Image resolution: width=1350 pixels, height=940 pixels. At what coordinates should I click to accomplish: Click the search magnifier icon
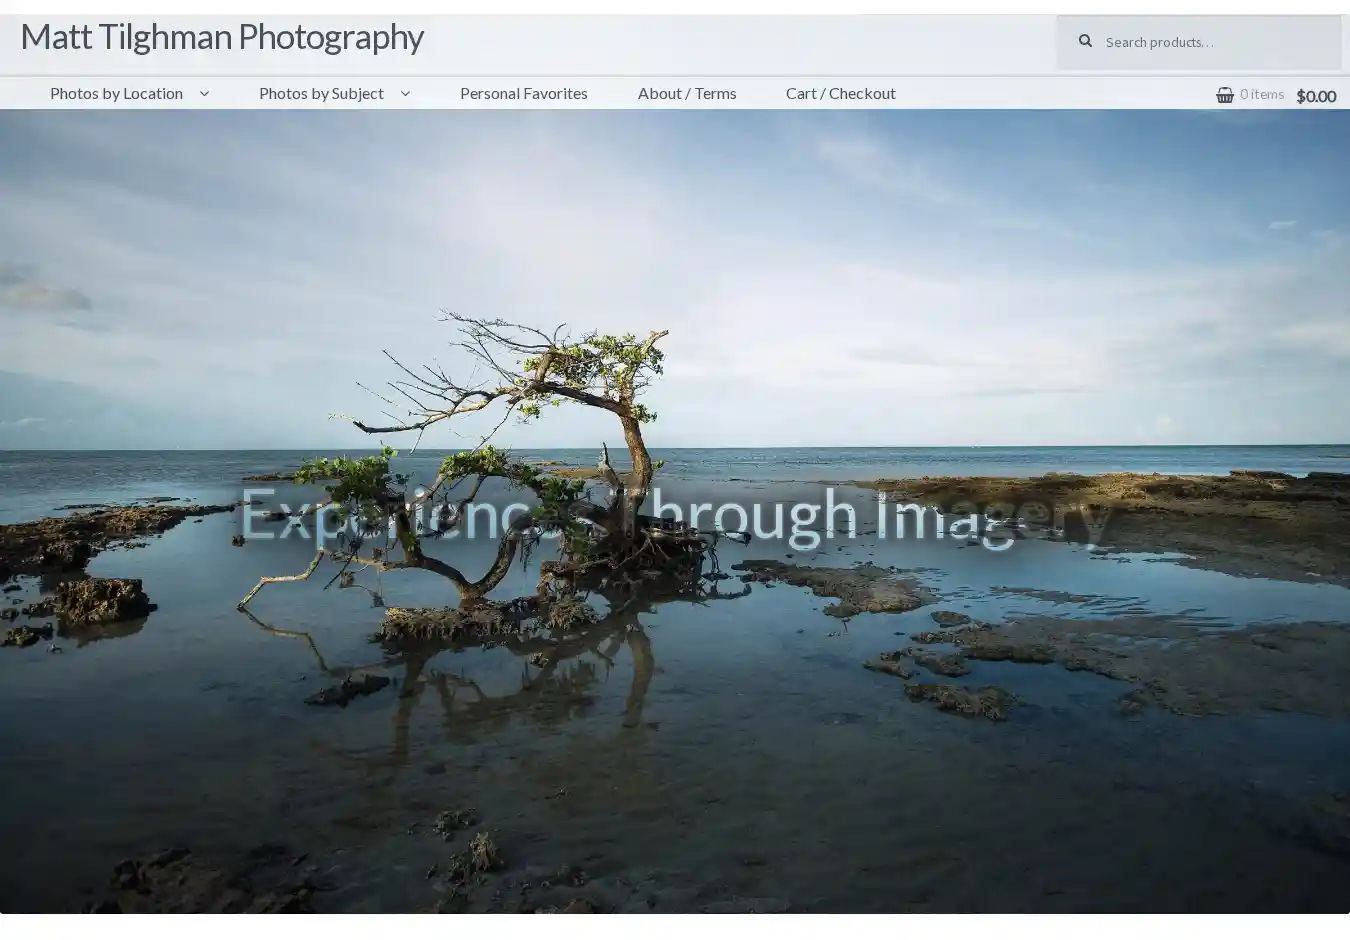coord(1085,42)
